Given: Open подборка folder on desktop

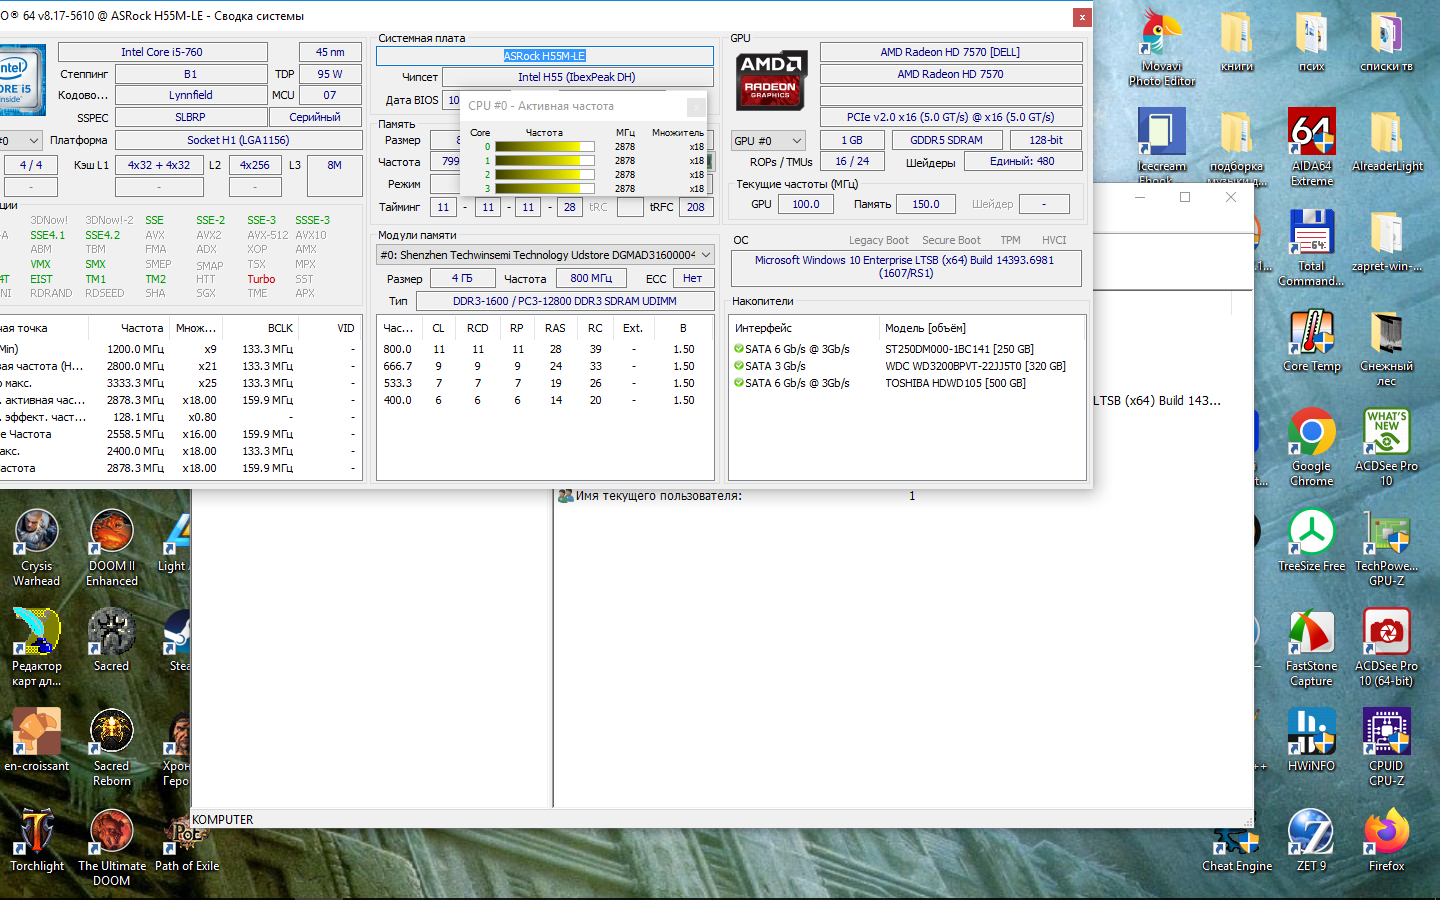Looking at the screenshot, I should coord(1237,147).
